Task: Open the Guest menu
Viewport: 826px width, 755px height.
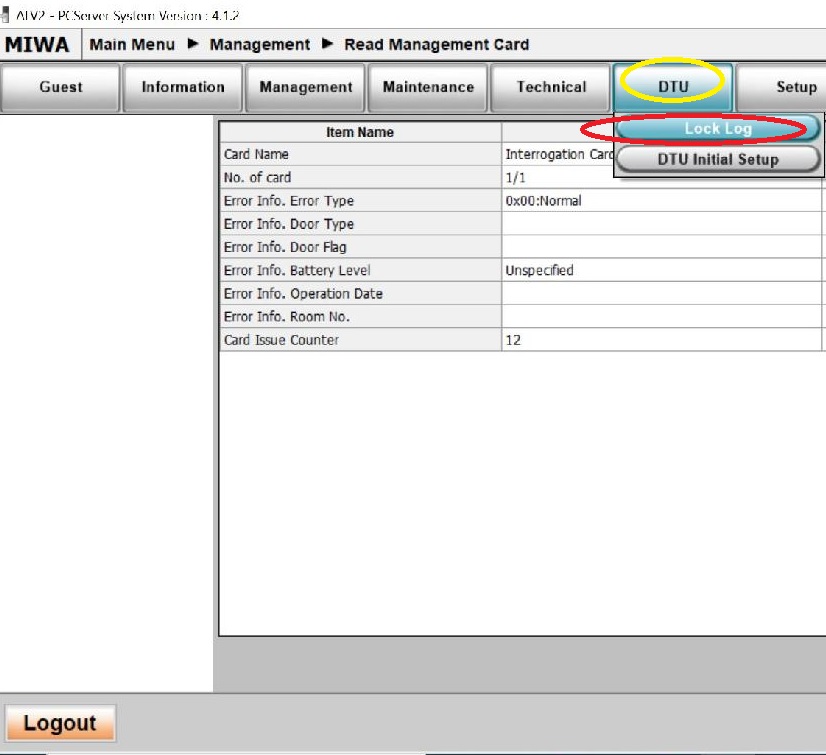Action: (61, 87)
